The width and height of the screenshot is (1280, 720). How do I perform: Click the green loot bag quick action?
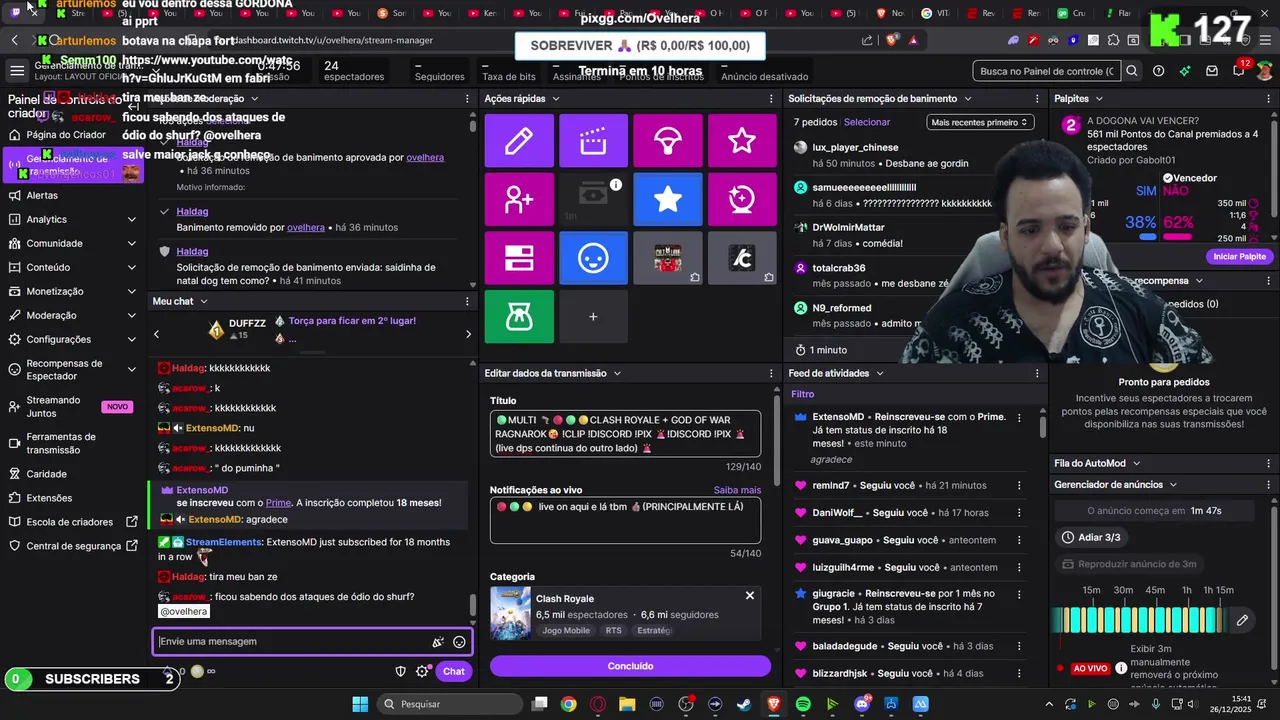(519, 316)
